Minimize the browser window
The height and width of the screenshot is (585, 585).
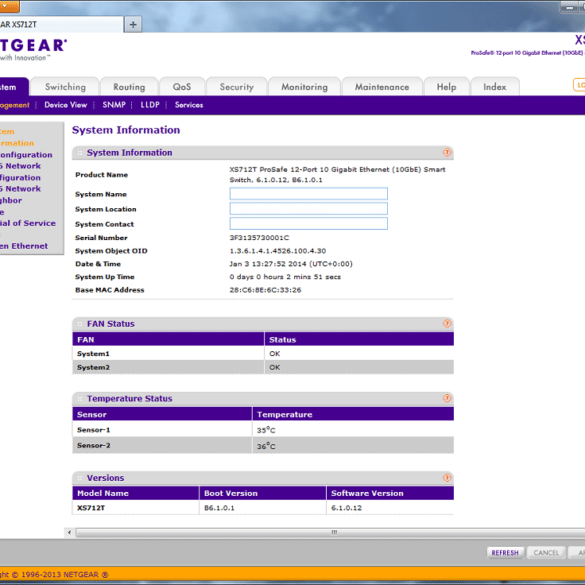569,7
